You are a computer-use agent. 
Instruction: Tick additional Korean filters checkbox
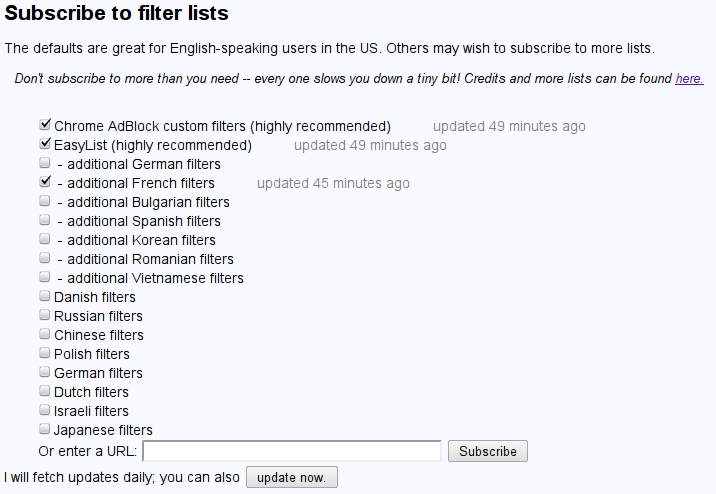coord(45,240)
